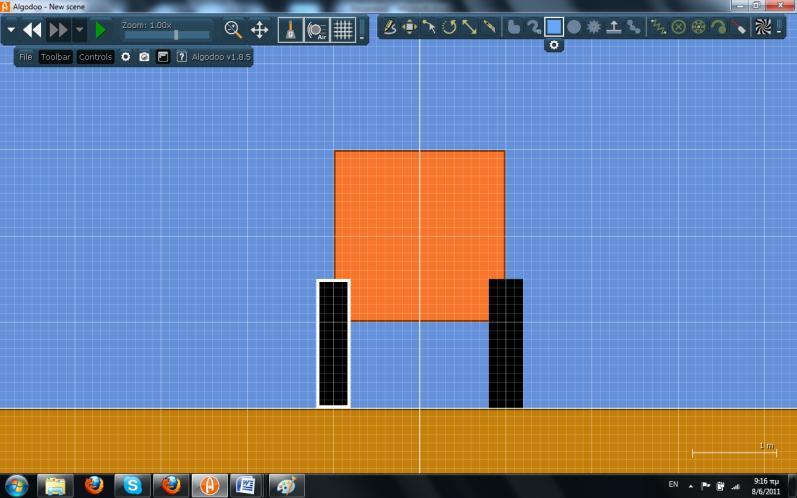Select the Circle tool
Viewport: 797px width, 498px height.
[574, 27]
